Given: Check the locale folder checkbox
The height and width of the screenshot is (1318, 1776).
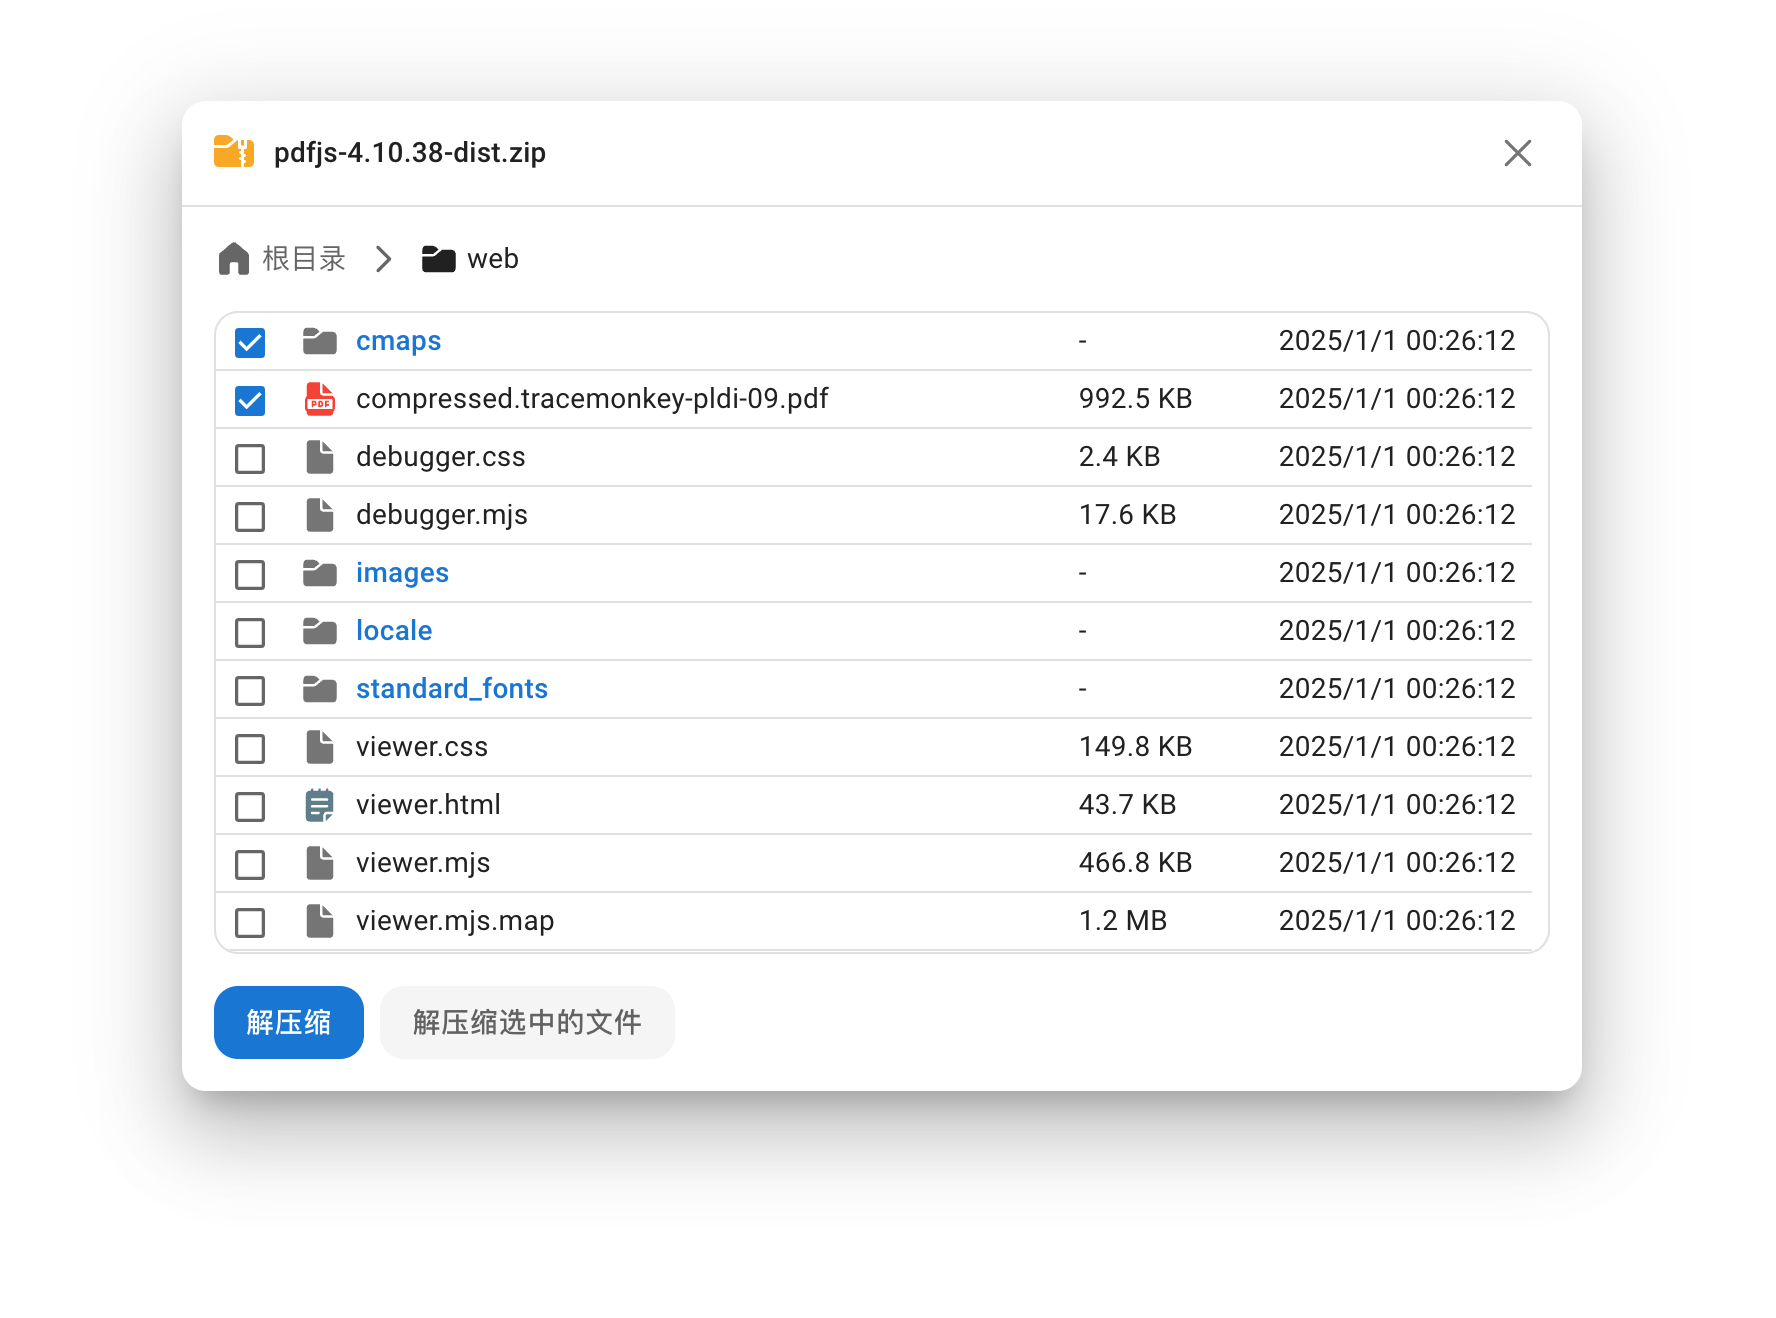Looking at the screenshot, I should (249, 632).
